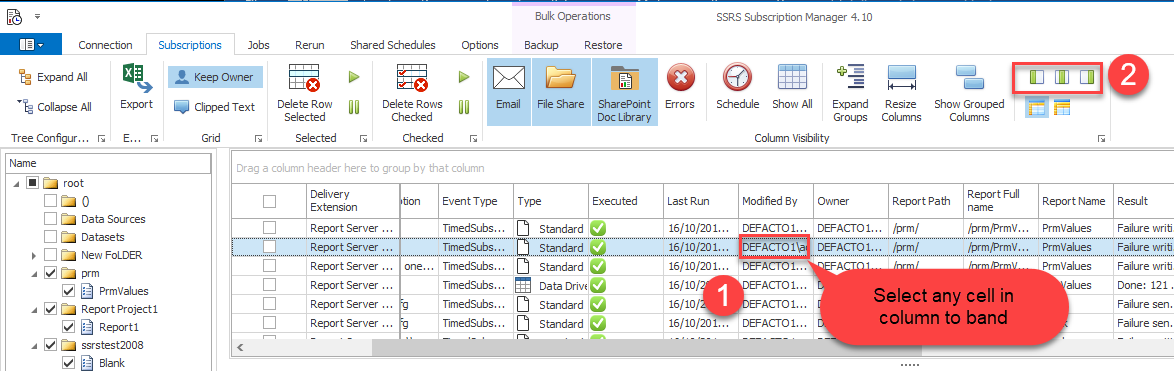1174x371 pixels.
Task: Switch to the Jobs ribbon tab
Action: (x=258, y=45)
